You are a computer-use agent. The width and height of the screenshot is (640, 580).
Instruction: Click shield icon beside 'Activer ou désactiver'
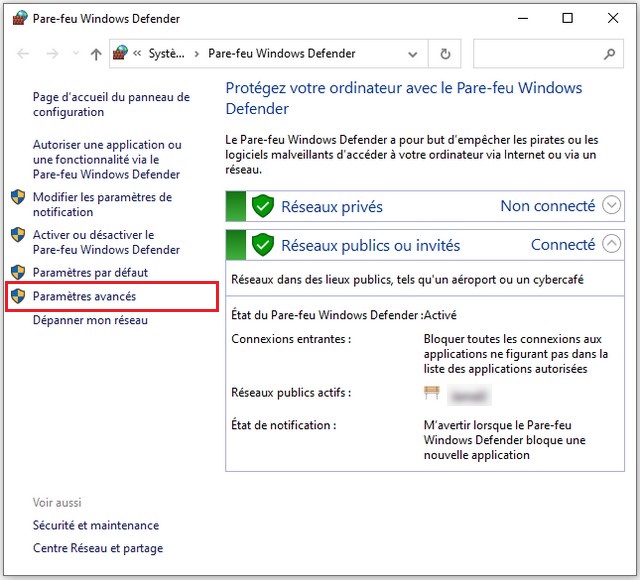tap(18, 235)
